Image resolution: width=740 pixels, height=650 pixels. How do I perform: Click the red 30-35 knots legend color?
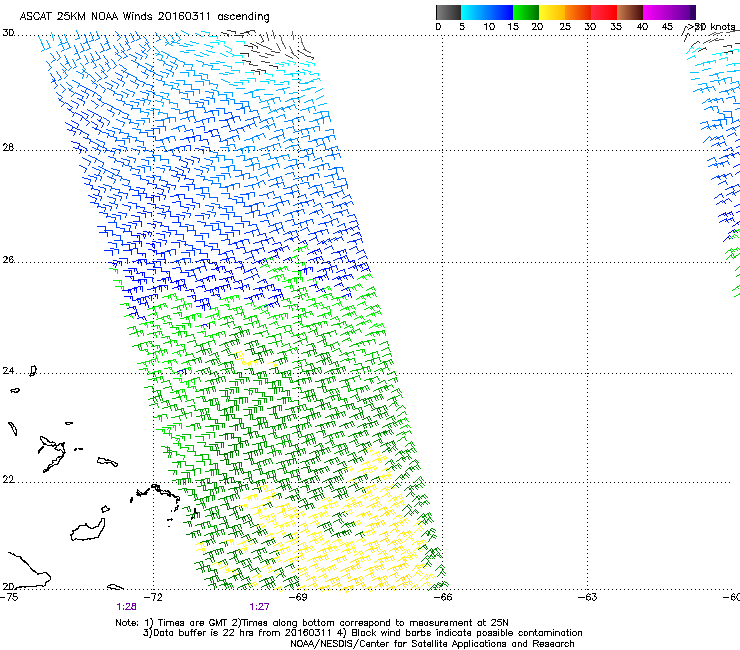[x=604, y=12]
